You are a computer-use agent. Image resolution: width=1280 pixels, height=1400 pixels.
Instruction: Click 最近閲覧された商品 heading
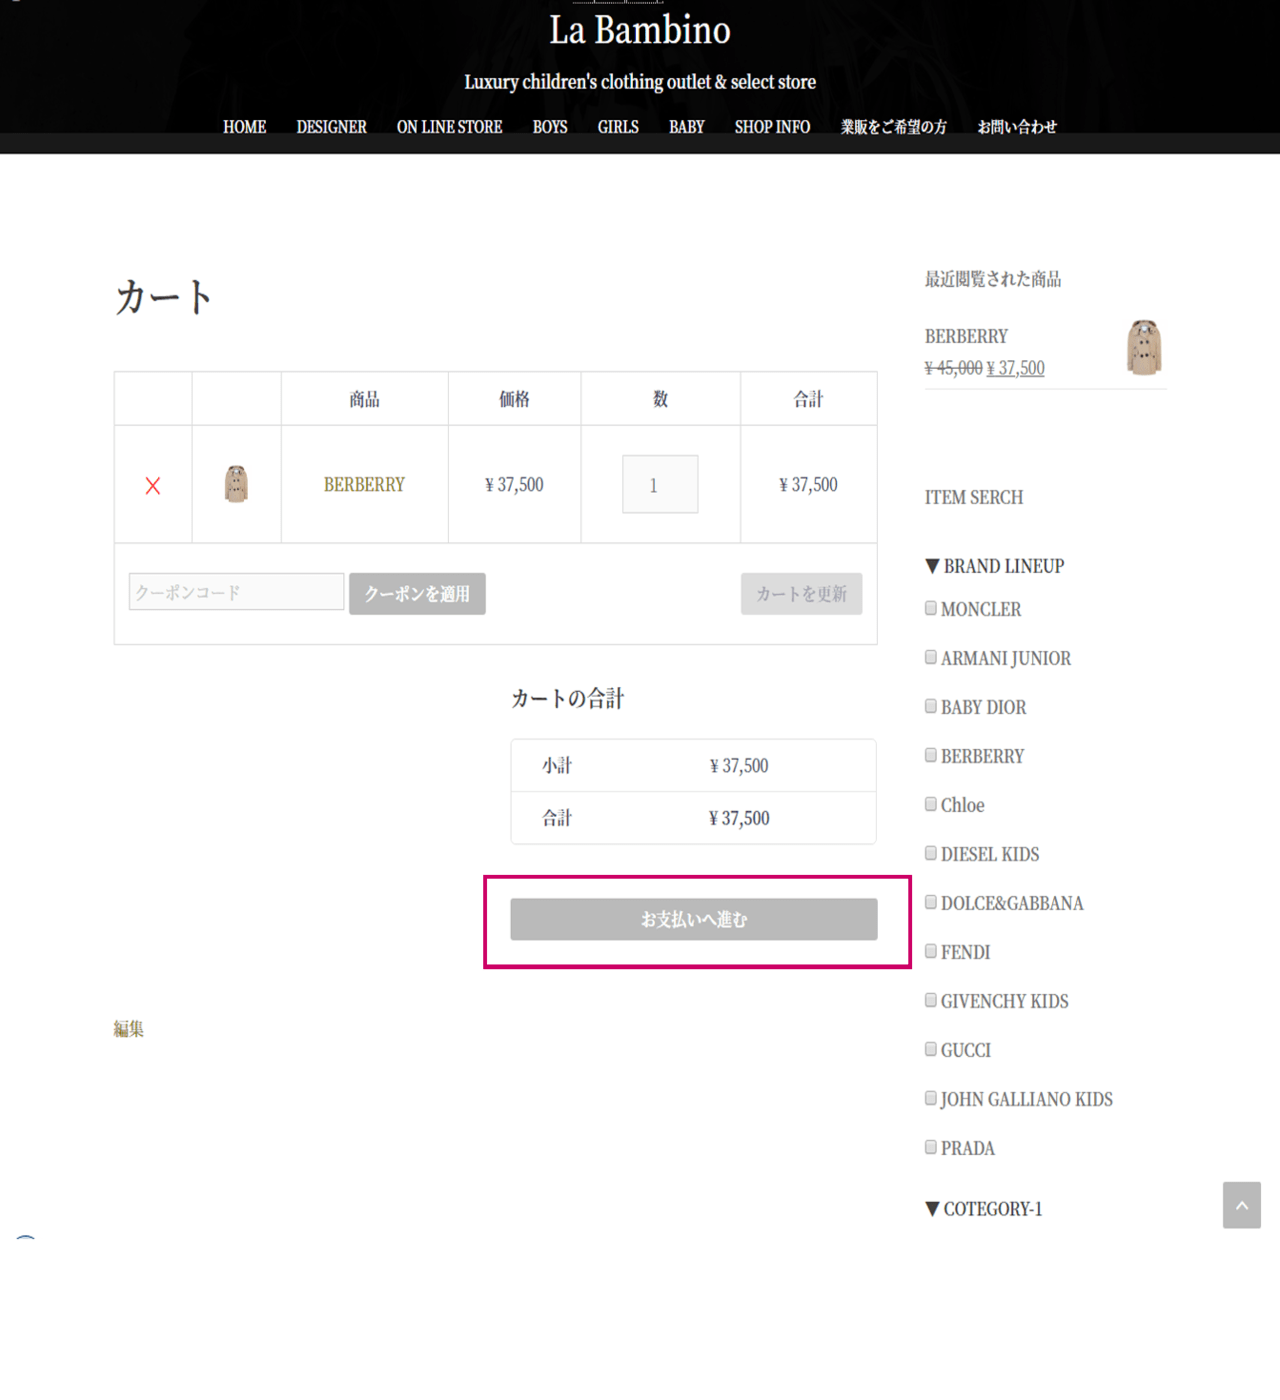[x=993, y=279]
